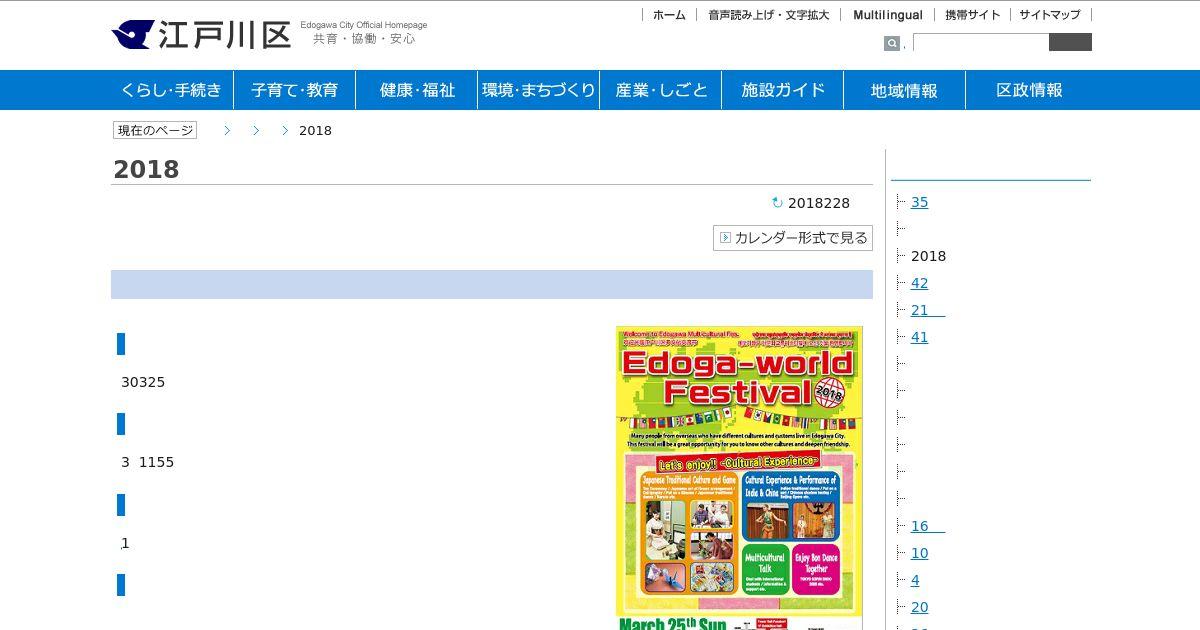Open the サイトマップ link

point(1050,15)
